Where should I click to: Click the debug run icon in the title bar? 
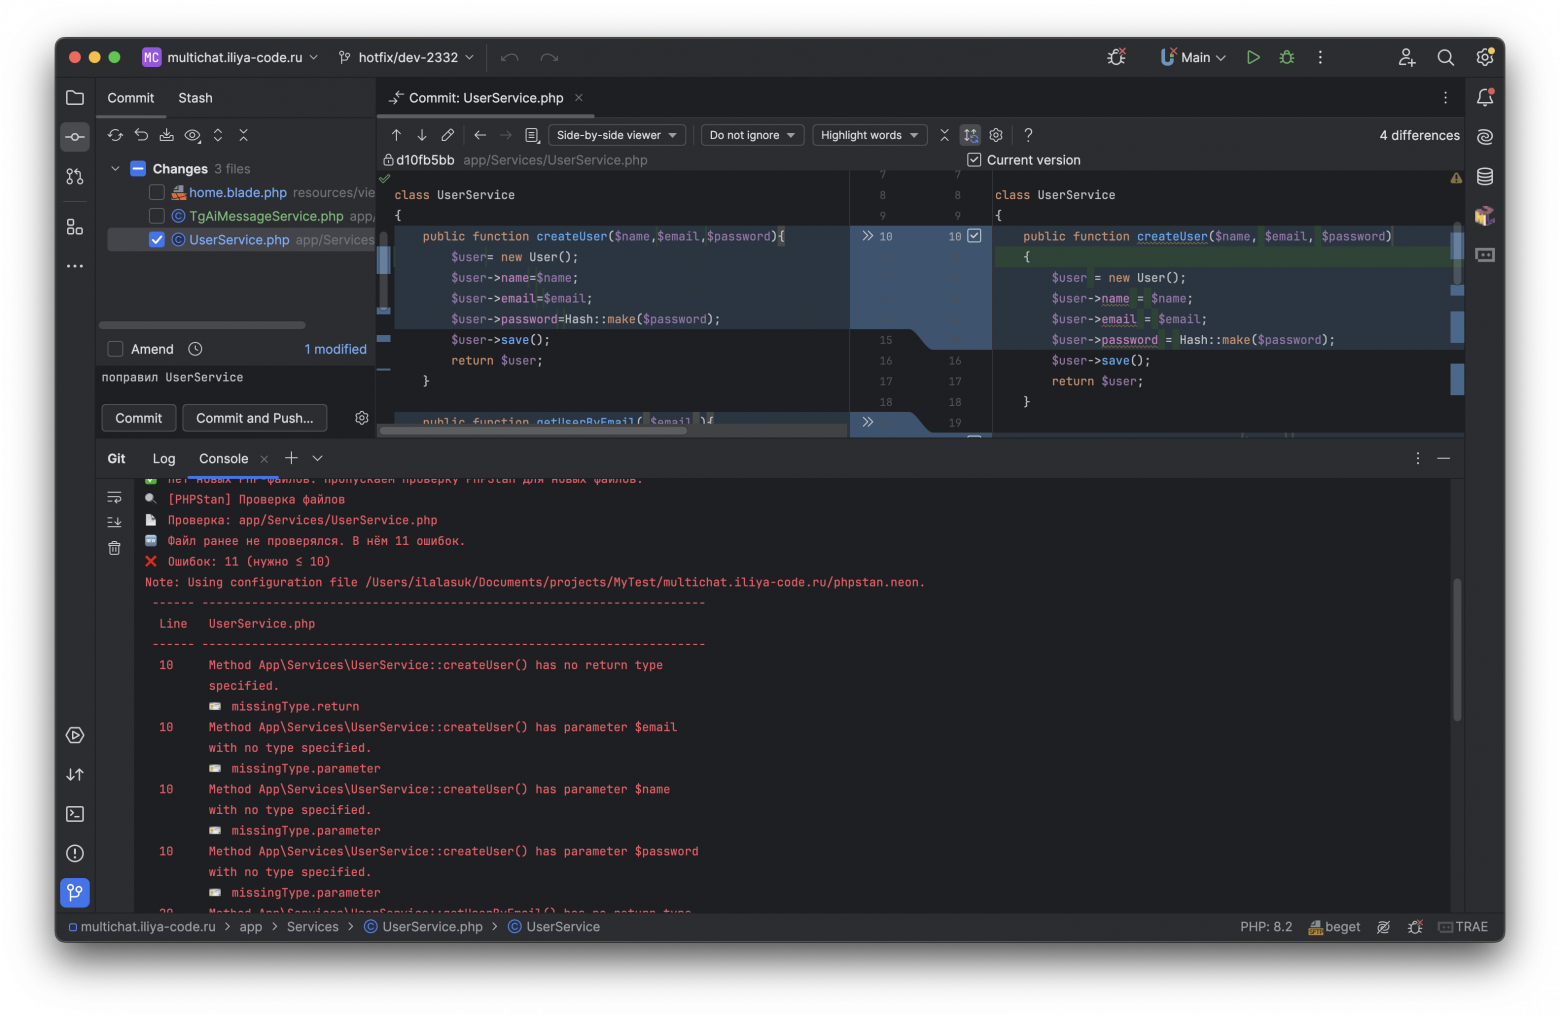click(1286, 57)
